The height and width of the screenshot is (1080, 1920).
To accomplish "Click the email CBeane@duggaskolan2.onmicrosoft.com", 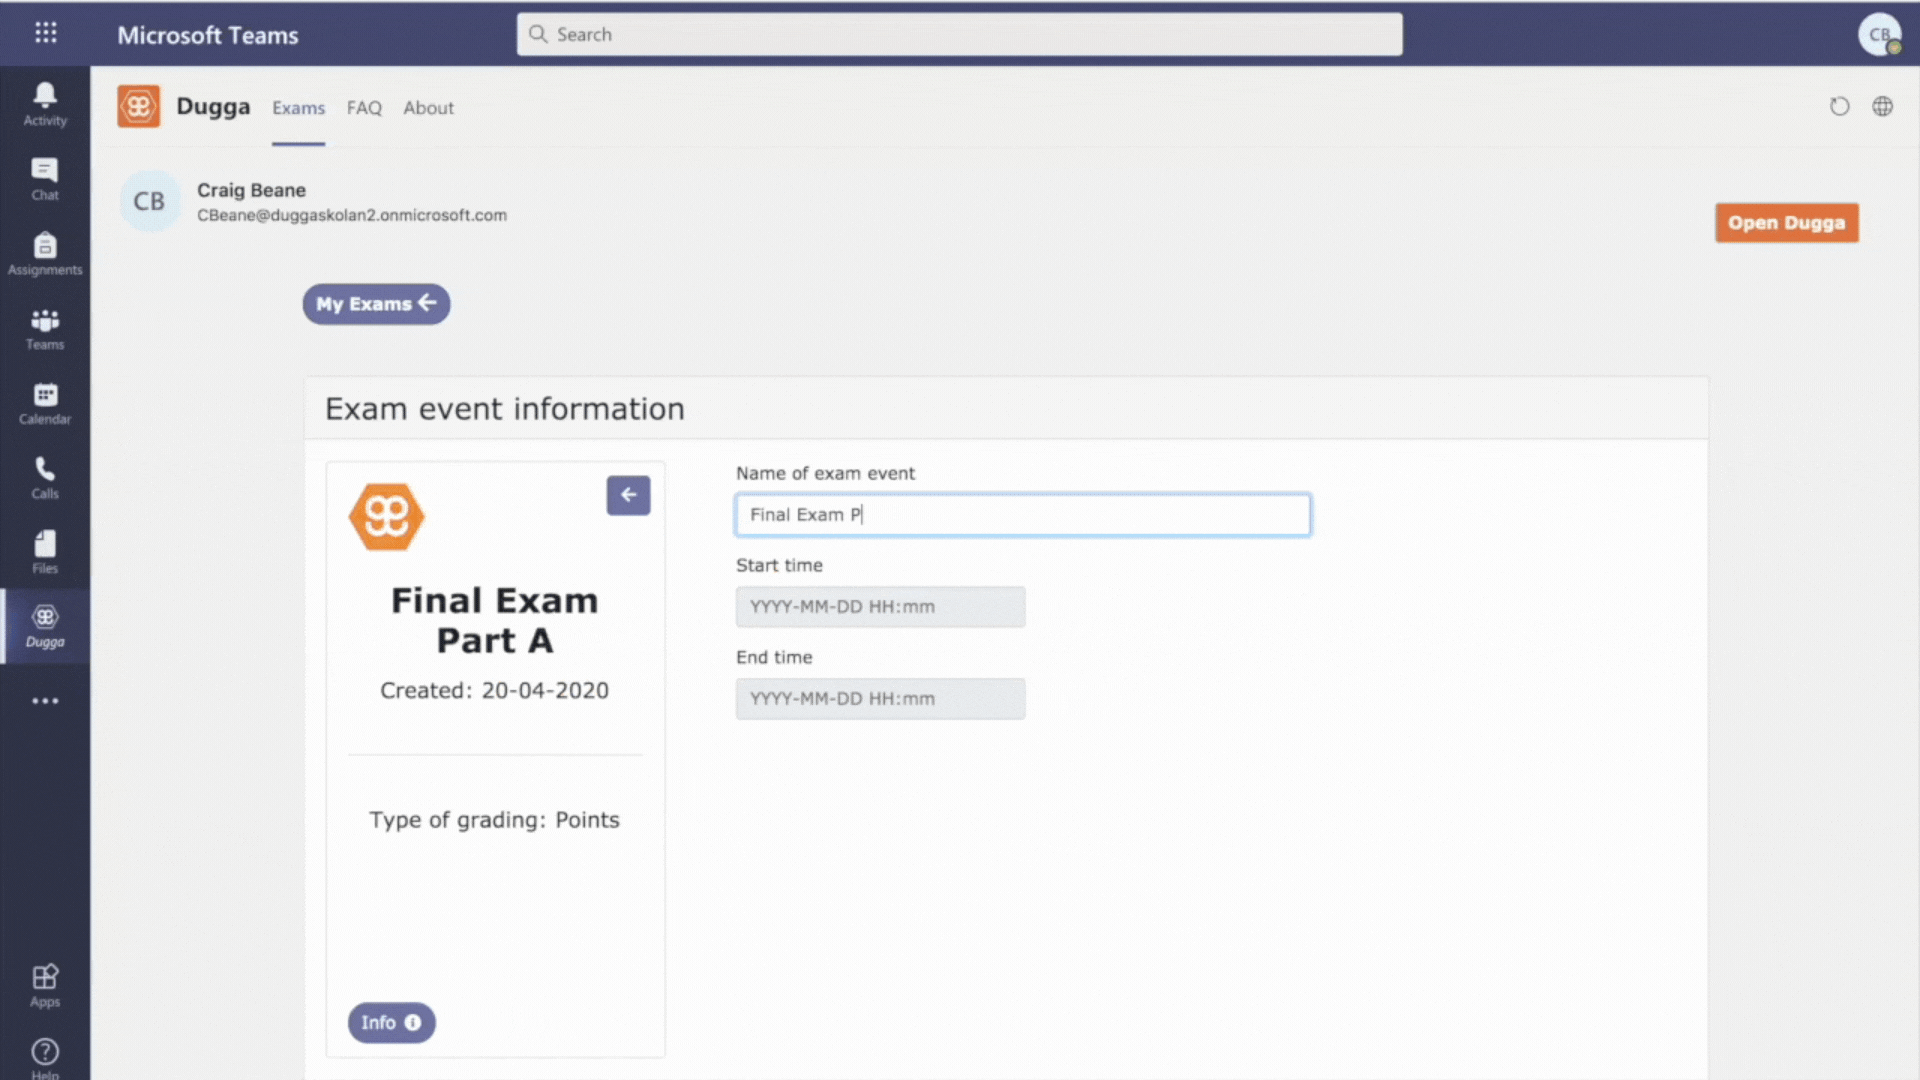I will tap(352, 215).
